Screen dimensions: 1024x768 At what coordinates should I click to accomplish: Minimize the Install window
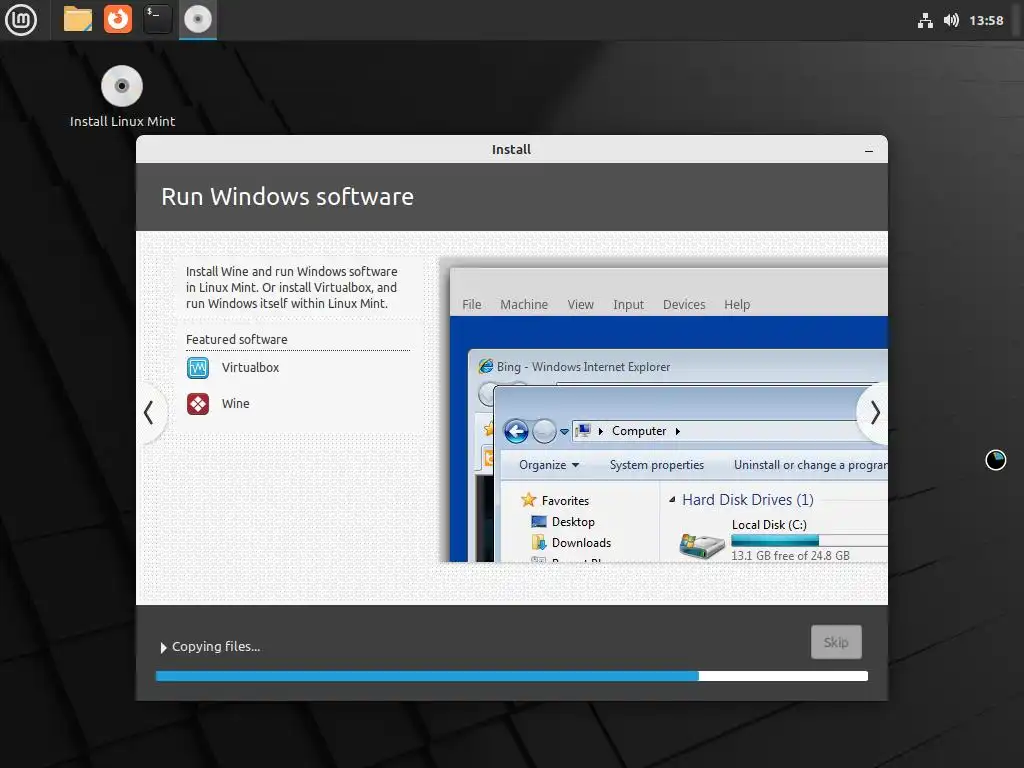tap(869, 150)
